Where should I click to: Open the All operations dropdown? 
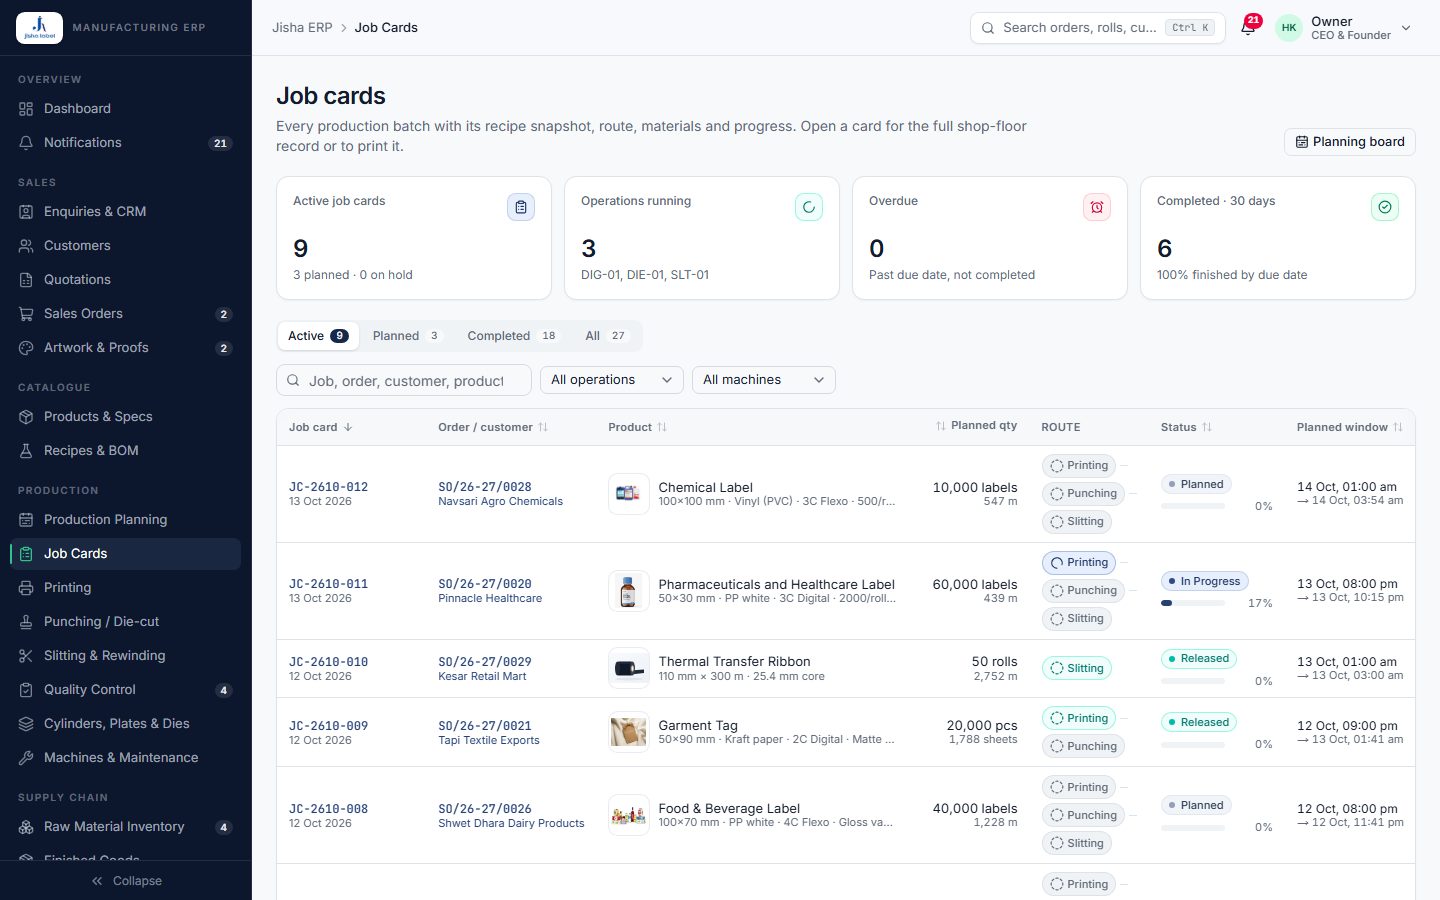click(612, 380)
